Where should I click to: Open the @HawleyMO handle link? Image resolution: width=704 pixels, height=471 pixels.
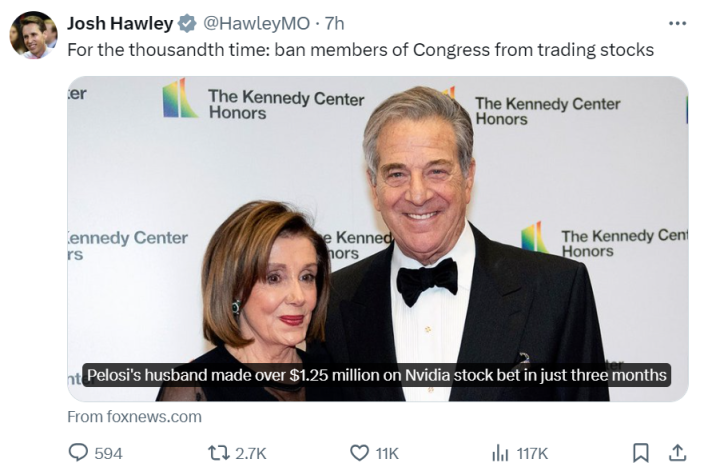[256, 23]
